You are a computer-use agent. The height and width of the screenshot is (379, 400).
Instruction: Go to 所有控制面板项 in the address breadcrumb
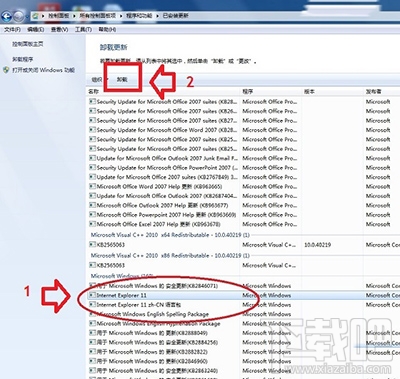coord(98,16)
